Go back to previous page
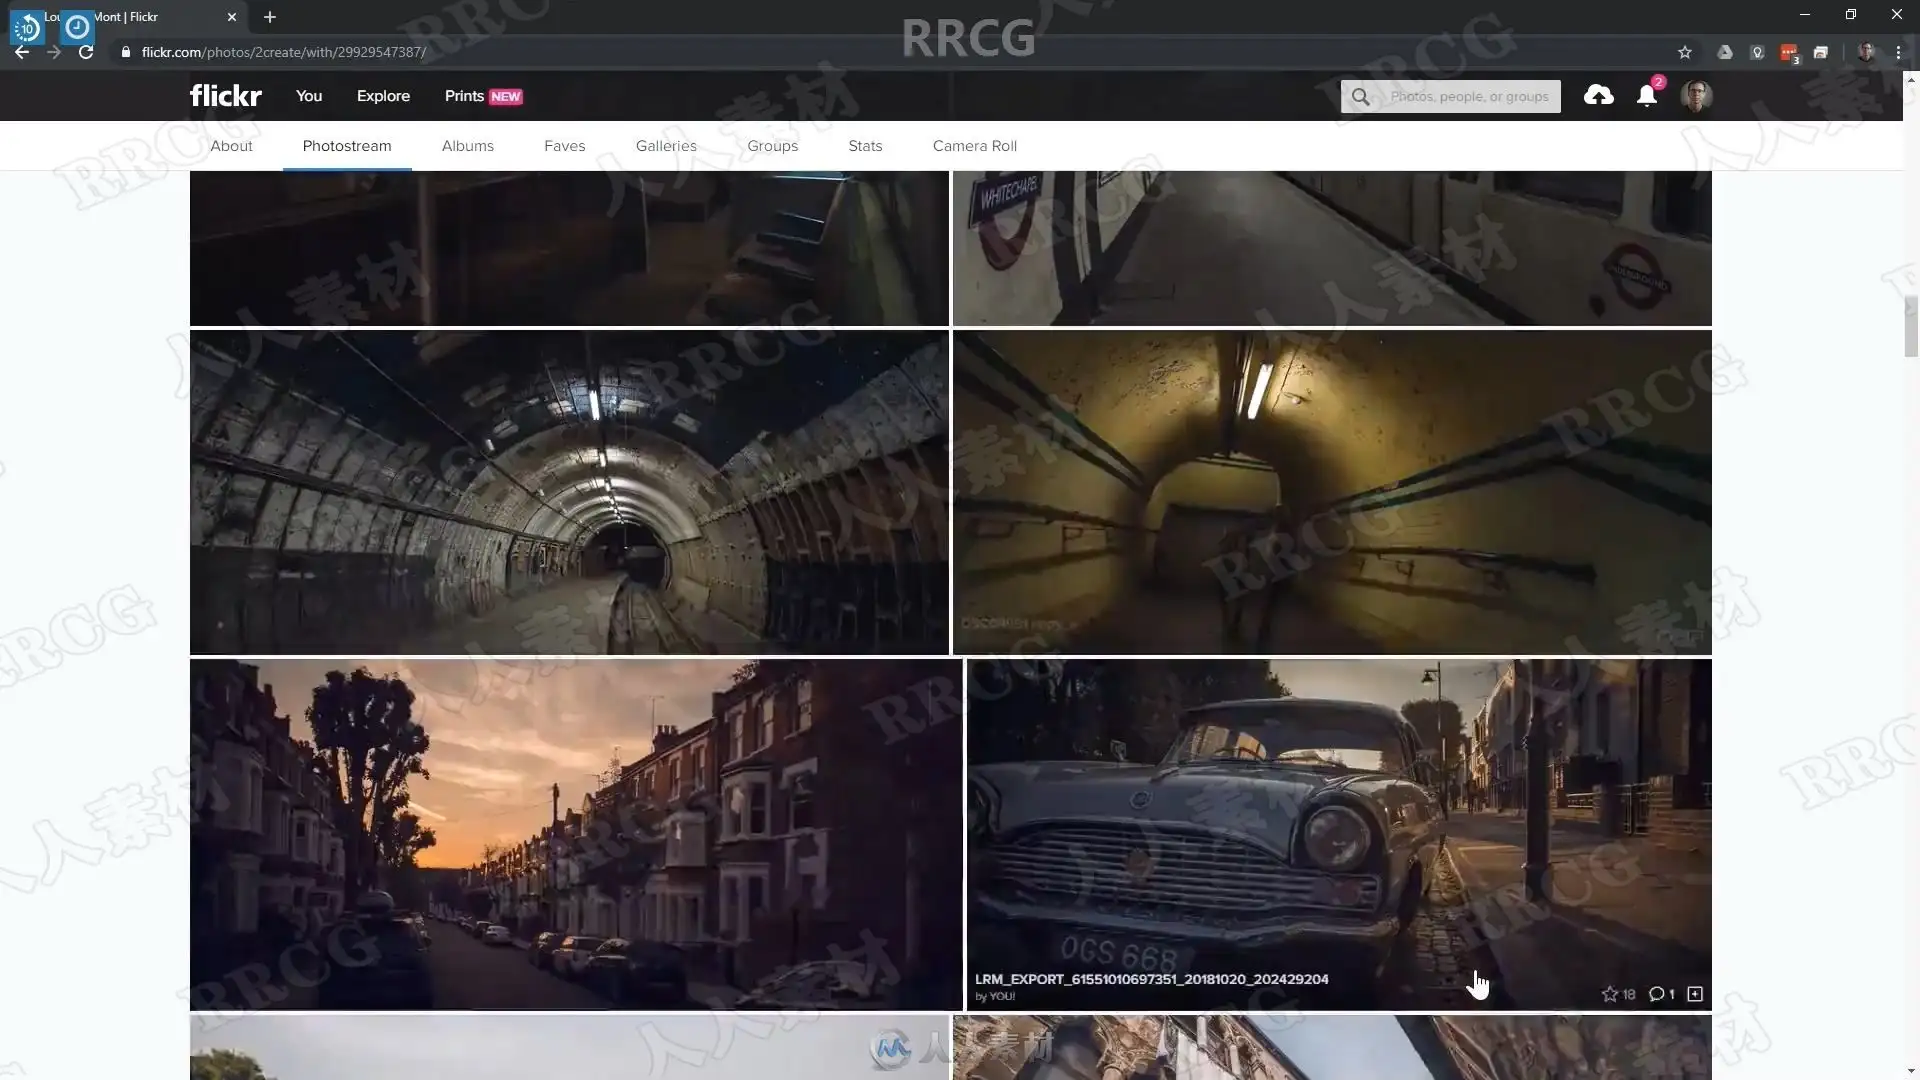This screenshot has width=1920, height=1080. click(x=22, y=52)
